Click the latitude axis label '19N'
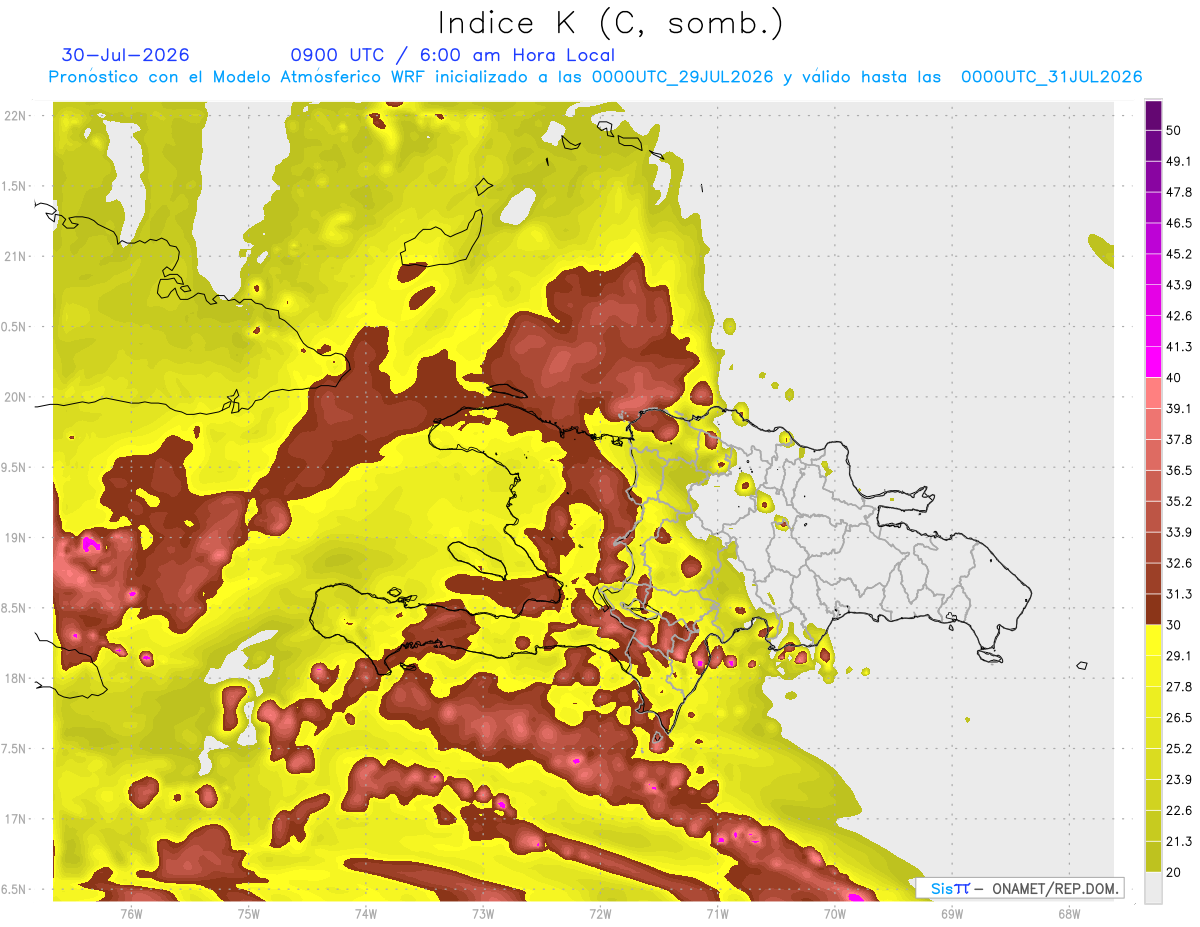 pos(16,538)
